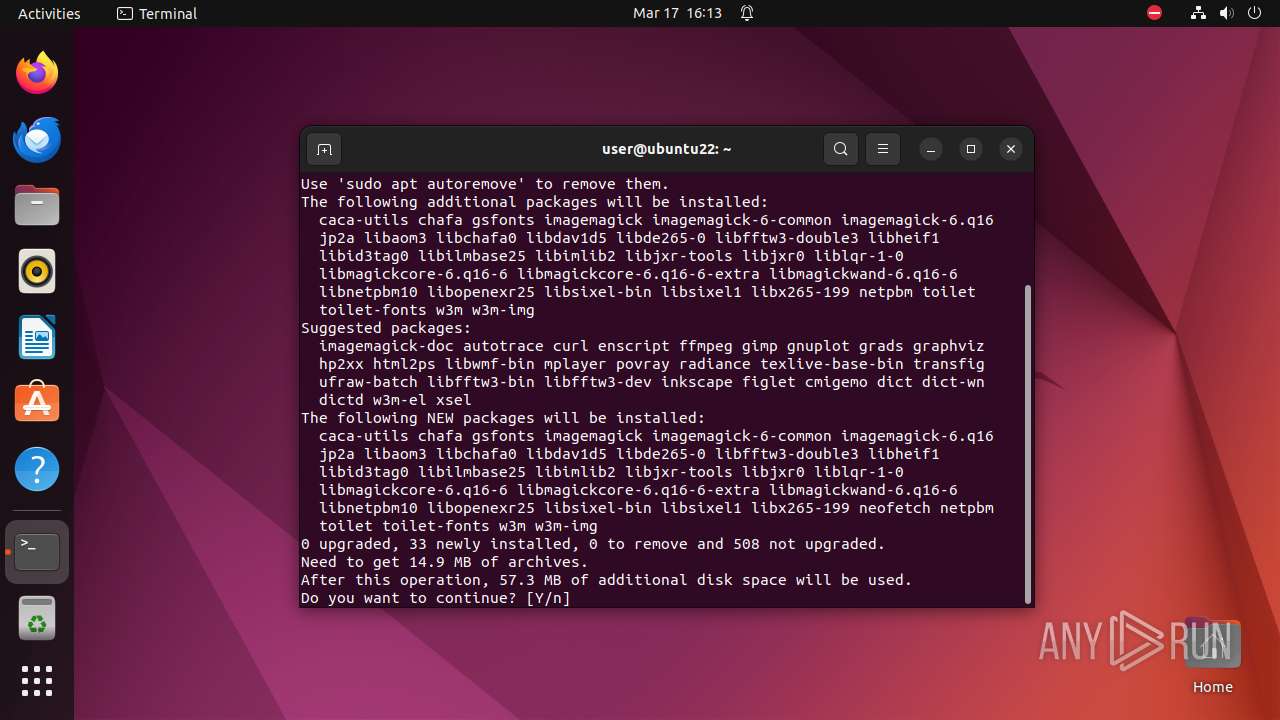Open the volume speaker icon
Image resolution: width=1280 pixels, height=720 pixels.
click(1227, 13)
